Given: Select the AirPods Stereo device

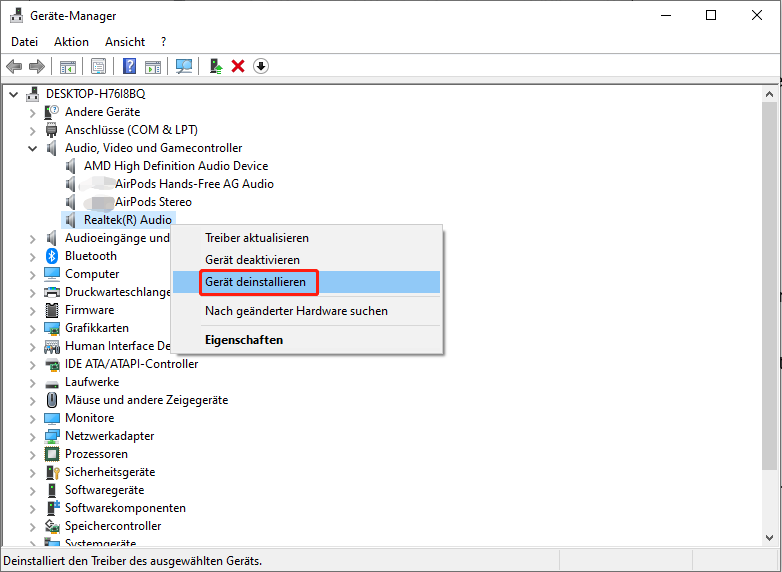Looking at the screenshot, I should (153, 202).
